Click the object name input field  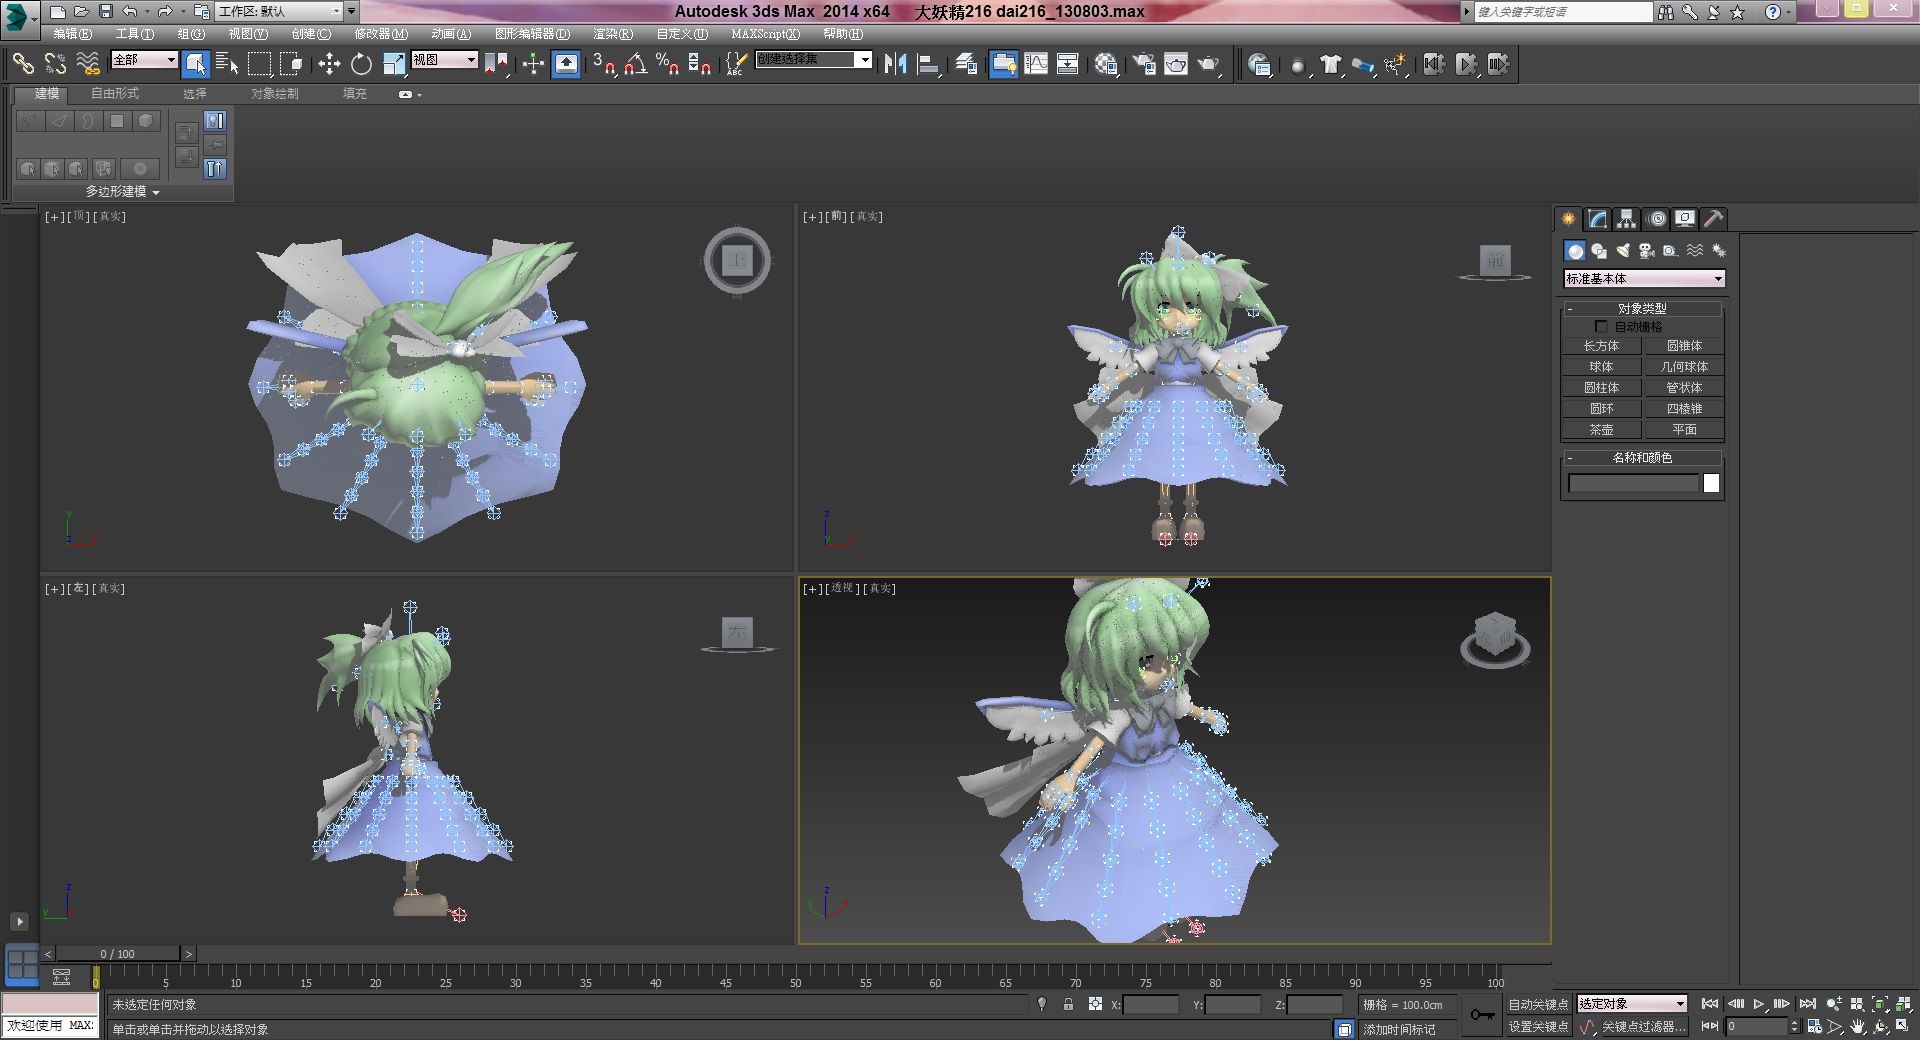[x=1633, y=484]
